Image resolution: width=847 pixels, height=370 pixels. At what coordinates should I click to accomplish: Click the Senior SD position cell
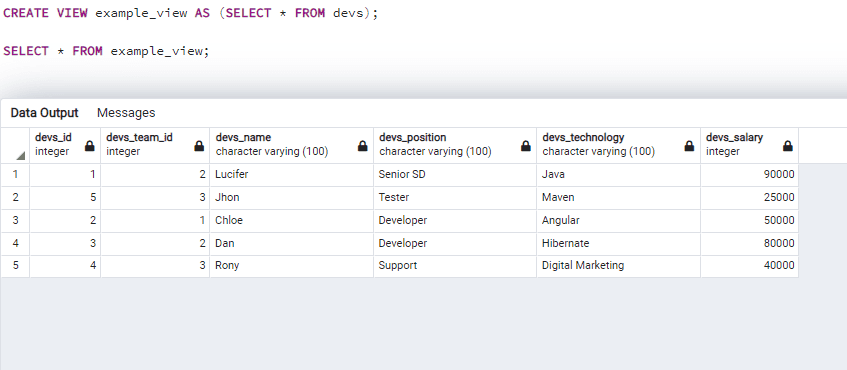(x=455, y=175)
